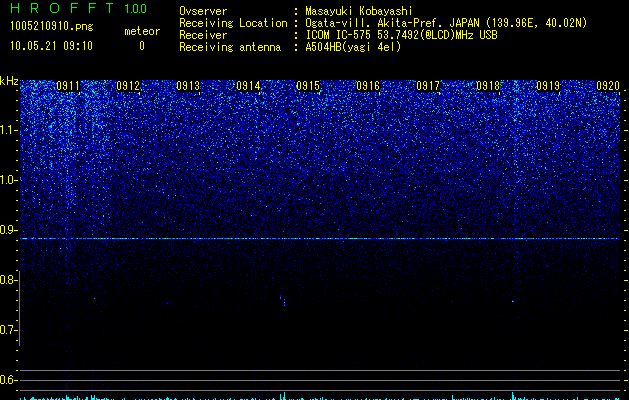629x400 pixels.
Task: Select observer name Masayuki Kobayashi
Action: [x=359, y=12]
